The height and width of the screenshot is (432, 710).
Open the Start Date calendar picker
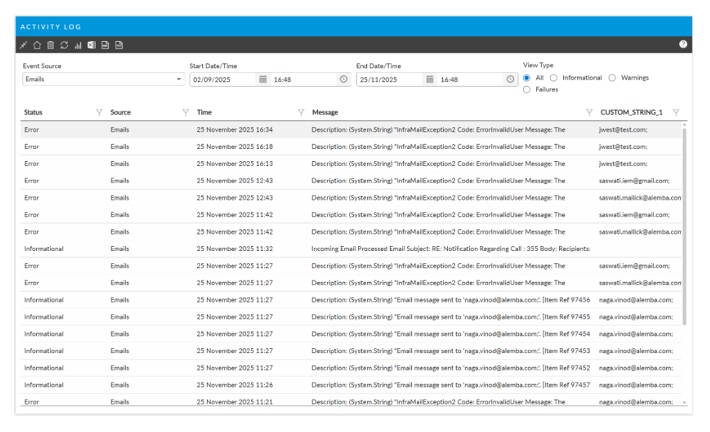point(263,79)
